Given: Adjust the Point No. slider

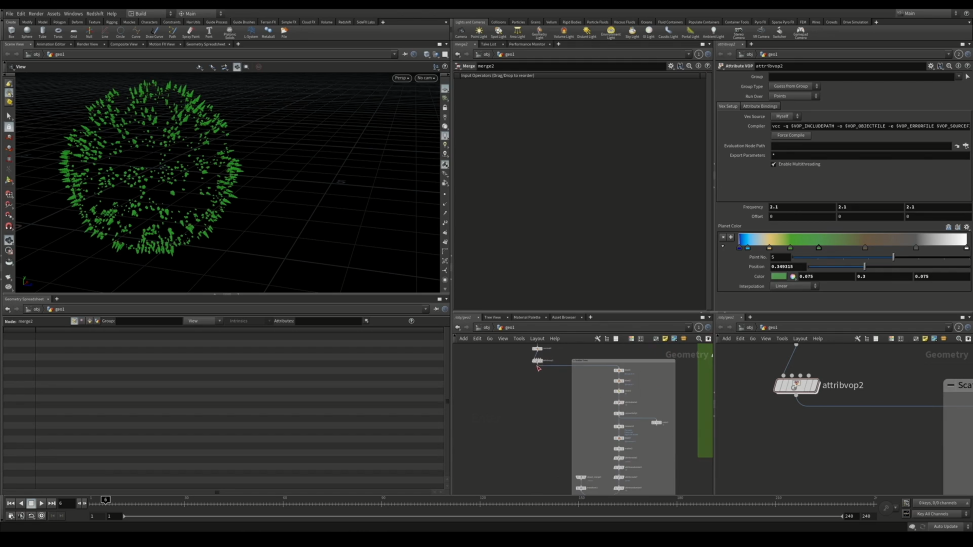Looking at the screenshot, I should (x=881, y=257).
